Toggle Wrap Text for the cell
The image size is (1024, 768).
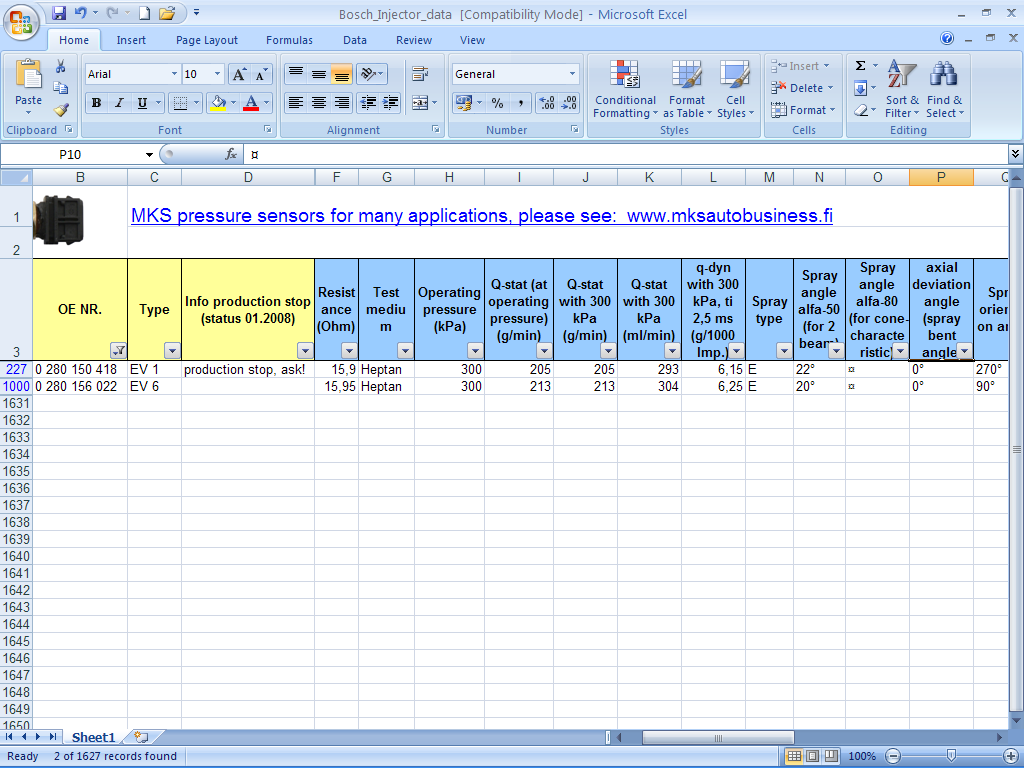(420, 74)
